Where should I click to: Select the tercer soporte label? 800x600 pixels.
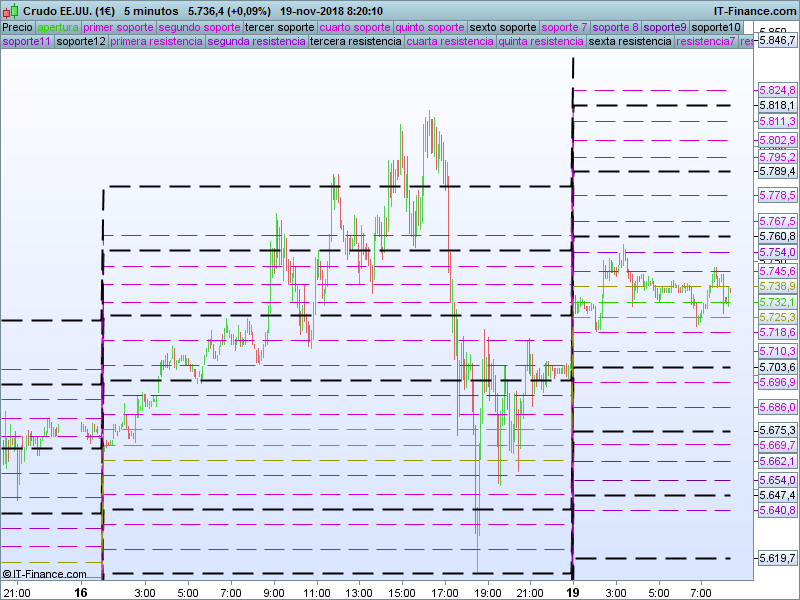280,27
